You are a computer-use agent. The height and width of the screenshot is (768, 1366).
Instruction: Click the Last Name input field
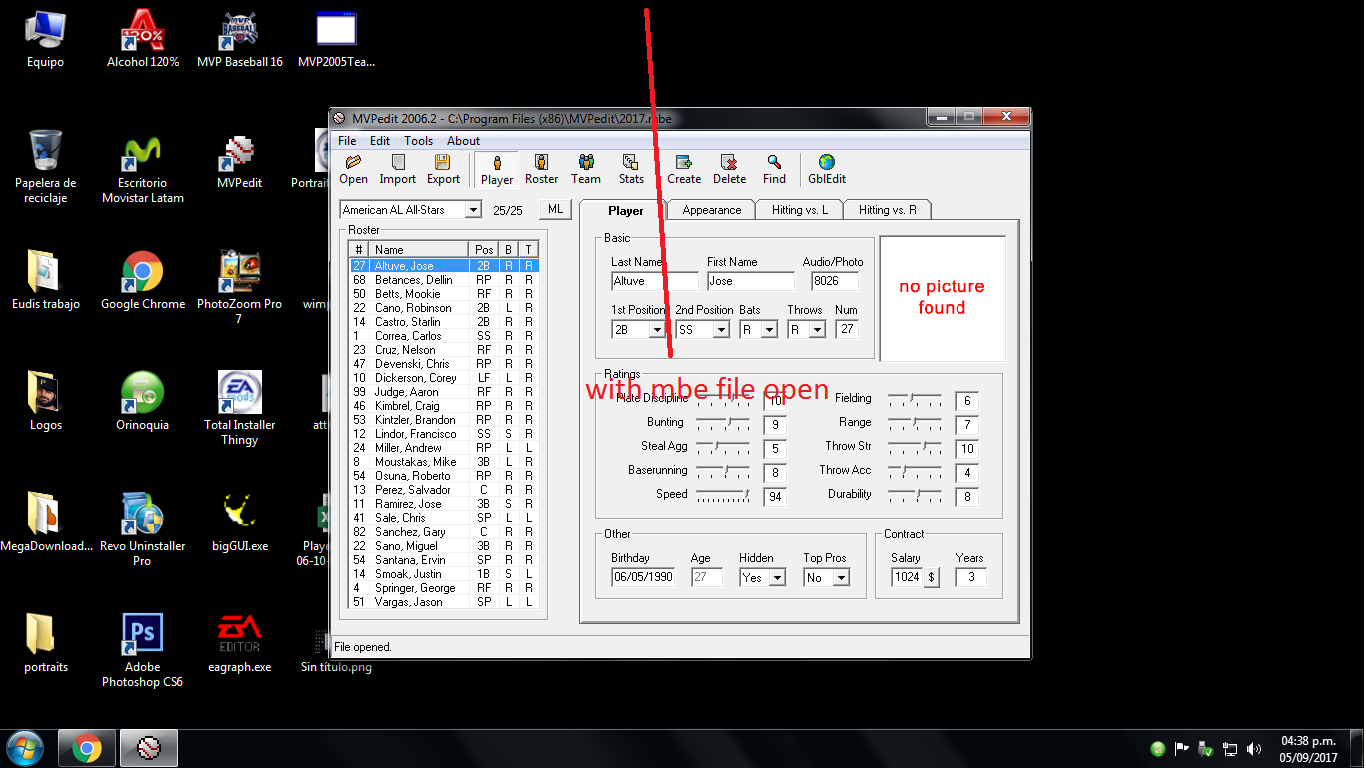tap(655, 282)
